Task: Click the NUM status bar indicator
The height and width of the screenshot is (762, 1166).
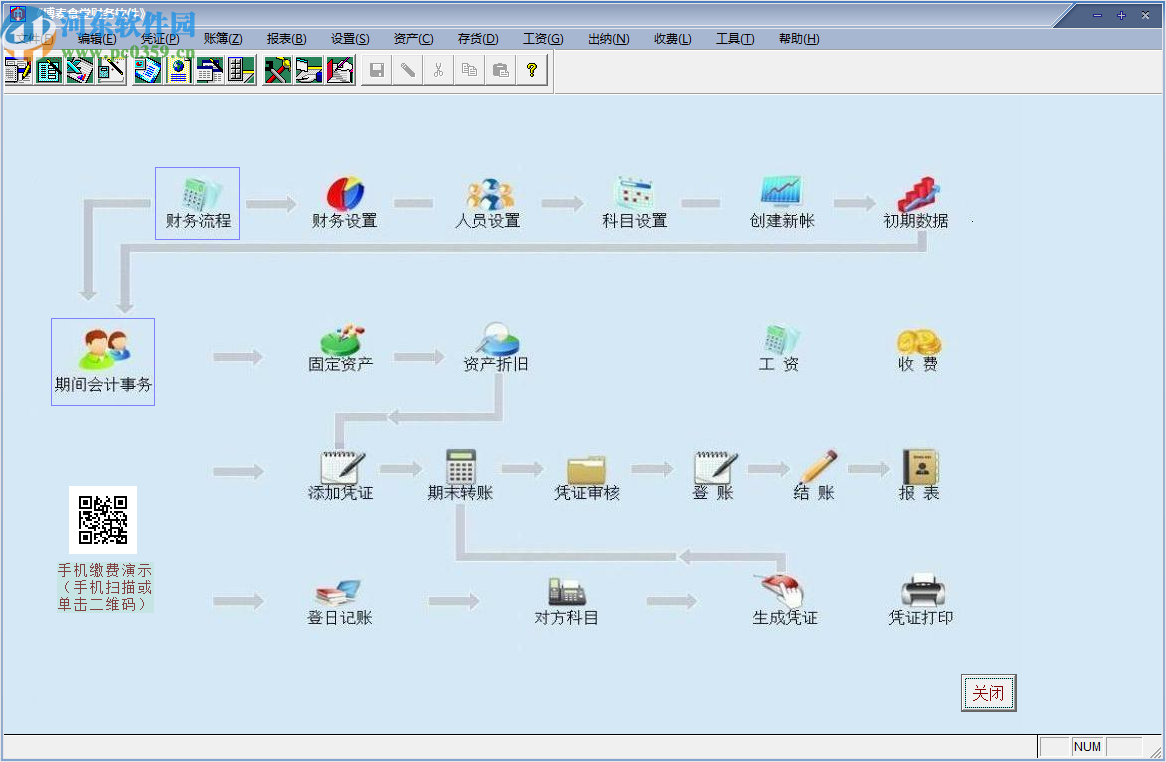Action: 1087,746
